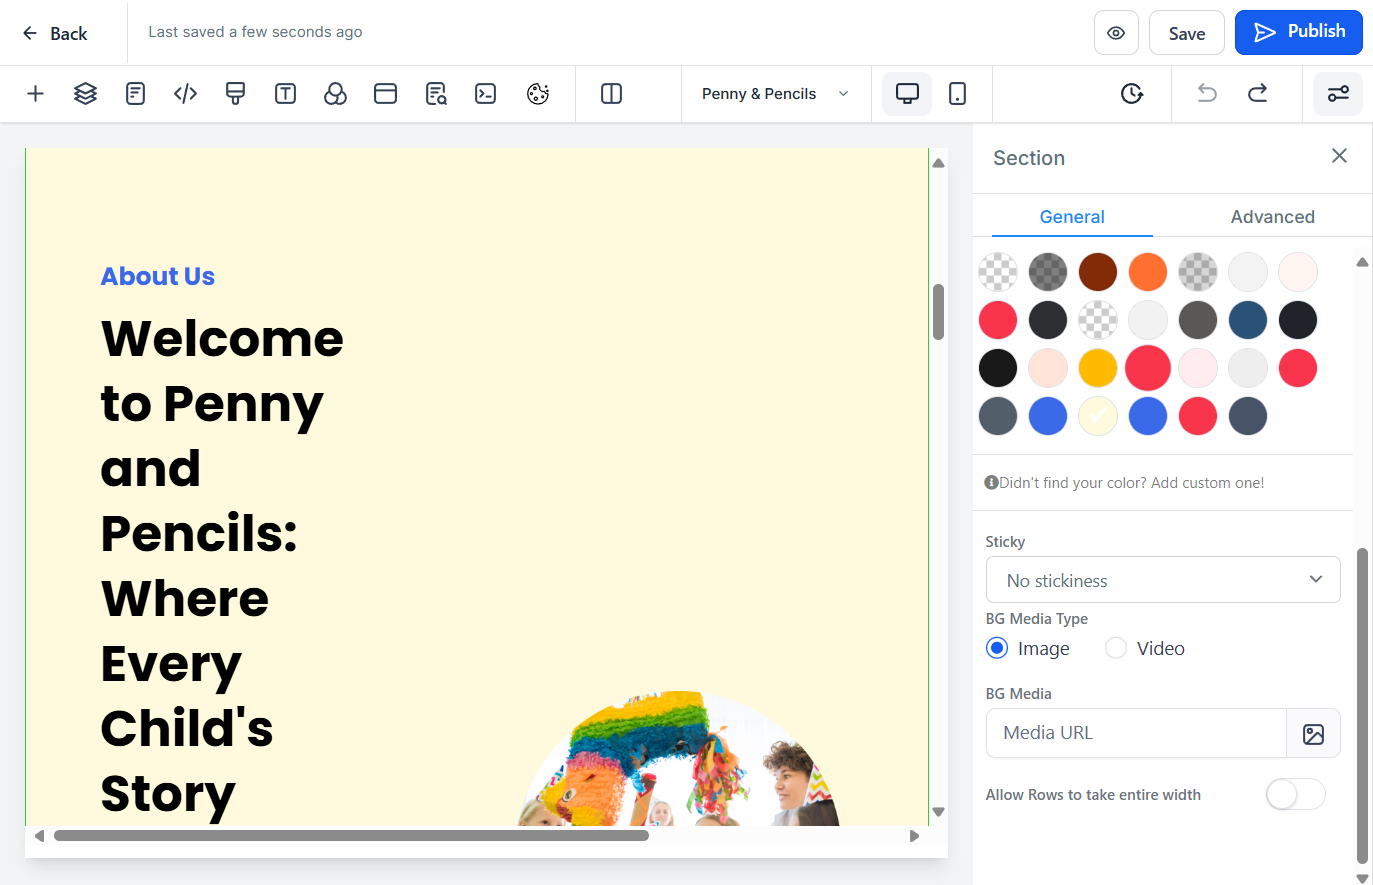The width and height of the screenshot is (1373, 885).
Task: Toggle the split columns layout icon
Action: 611,94
